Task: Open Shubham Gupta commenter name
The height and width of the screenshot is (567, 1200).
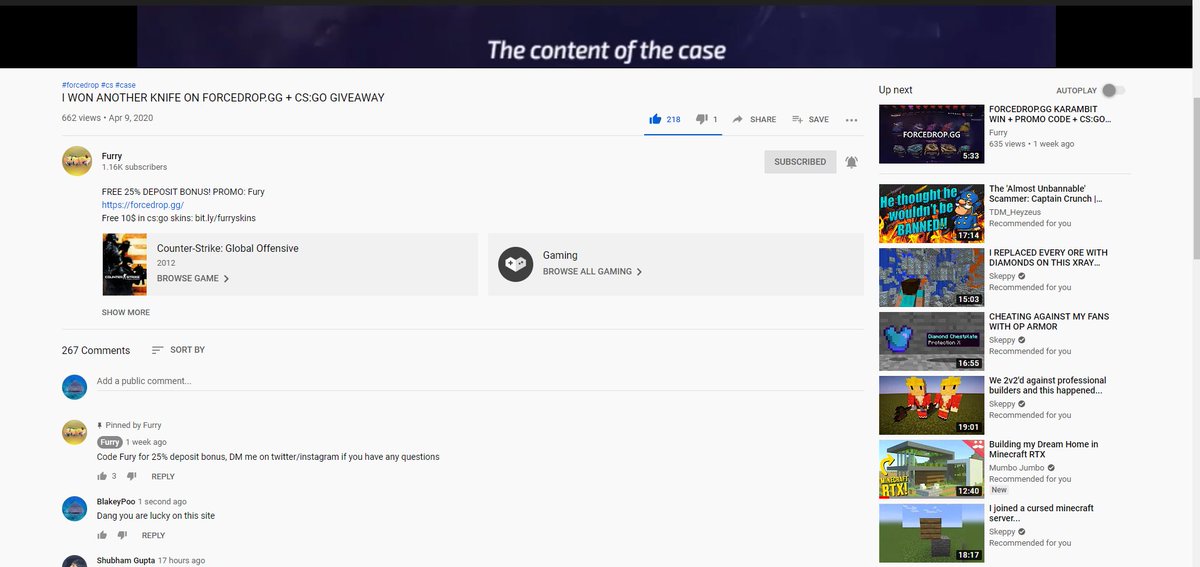Action: (x=126, y=560)
